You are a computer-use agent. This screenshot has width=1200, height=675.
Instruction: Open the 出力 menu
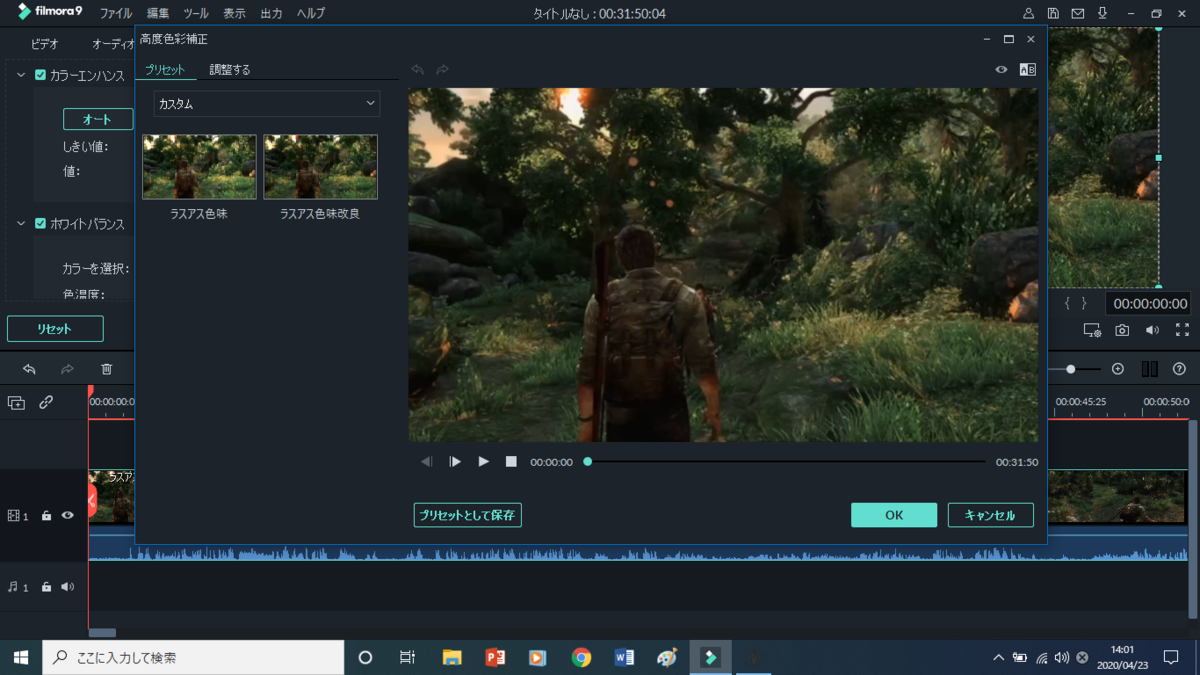pyautogui.click(x=271, y=14)
